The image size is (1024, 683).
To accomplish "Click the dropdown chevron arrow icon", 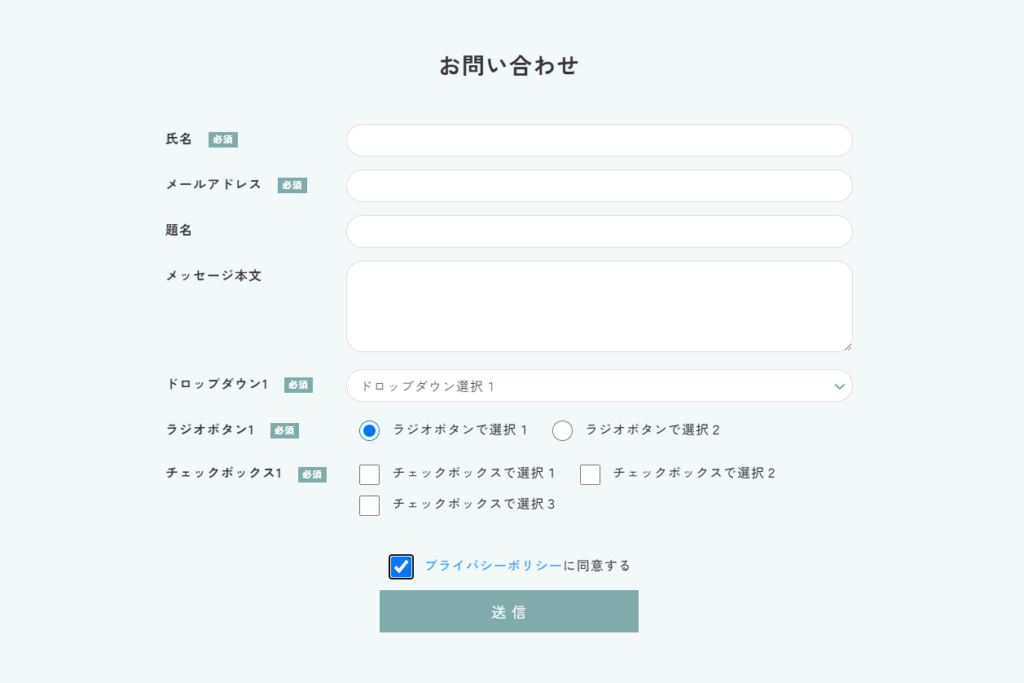I will coord(839,386).
